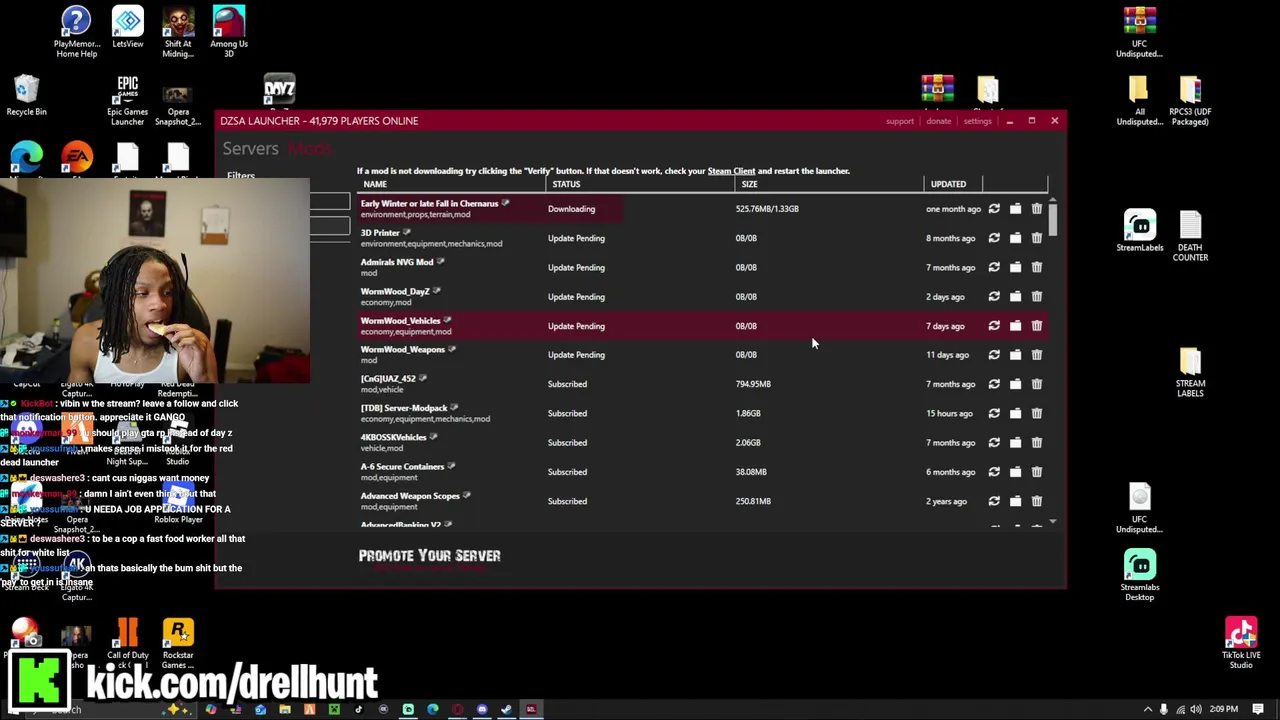Verify the Early Winter Chernarus mod

click(994, 209)
